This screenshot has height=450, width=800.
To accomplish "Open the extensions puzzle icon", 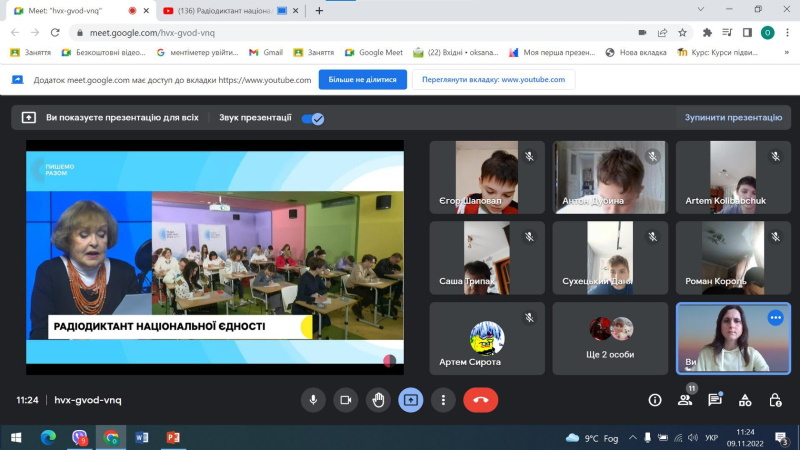I will 707,33.
